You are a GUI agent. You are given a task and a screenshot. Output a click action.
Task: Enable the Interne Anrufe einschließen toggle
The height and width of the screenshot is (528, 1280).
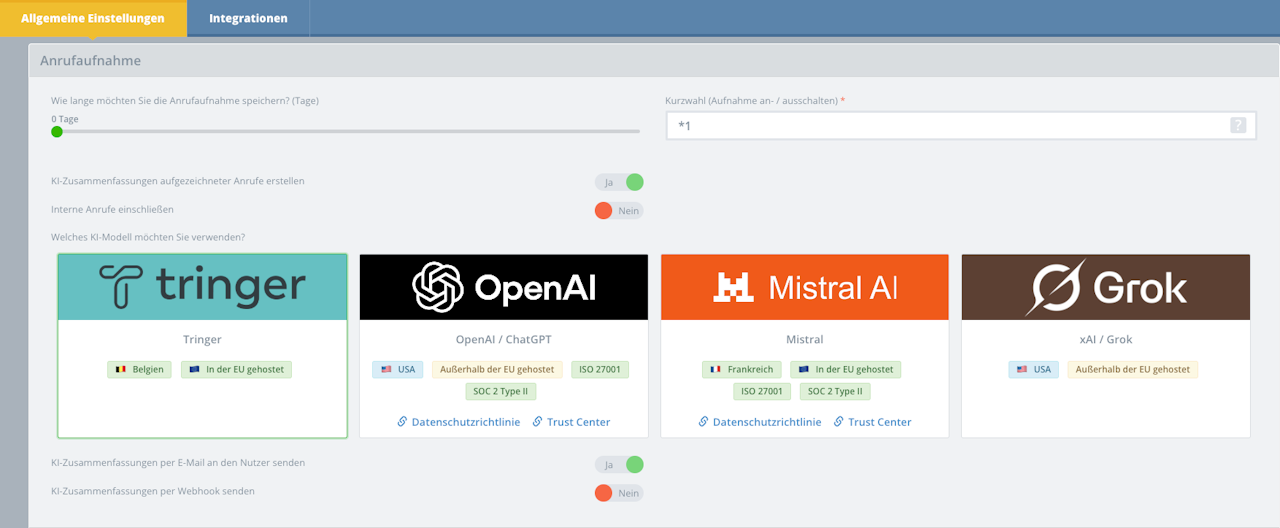coord(619,211)
